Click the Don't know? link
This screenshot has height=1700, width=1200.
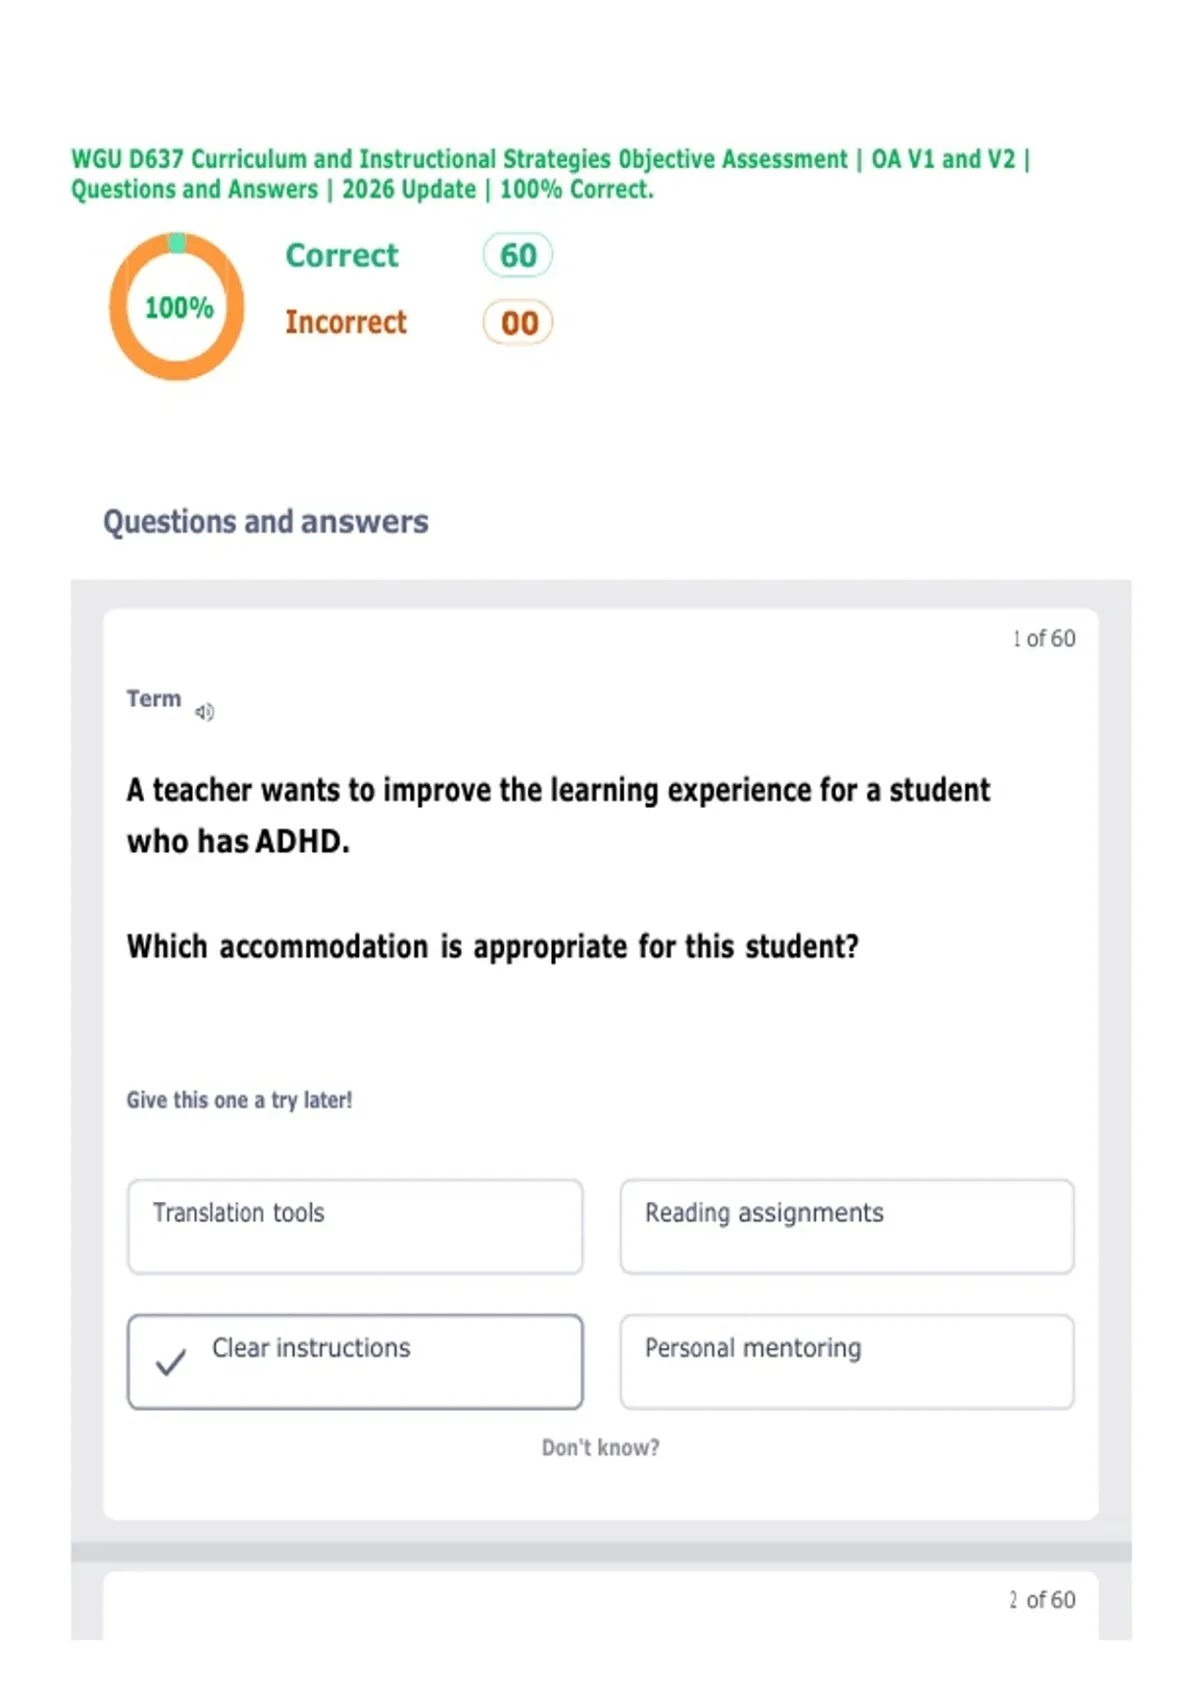600,1447
